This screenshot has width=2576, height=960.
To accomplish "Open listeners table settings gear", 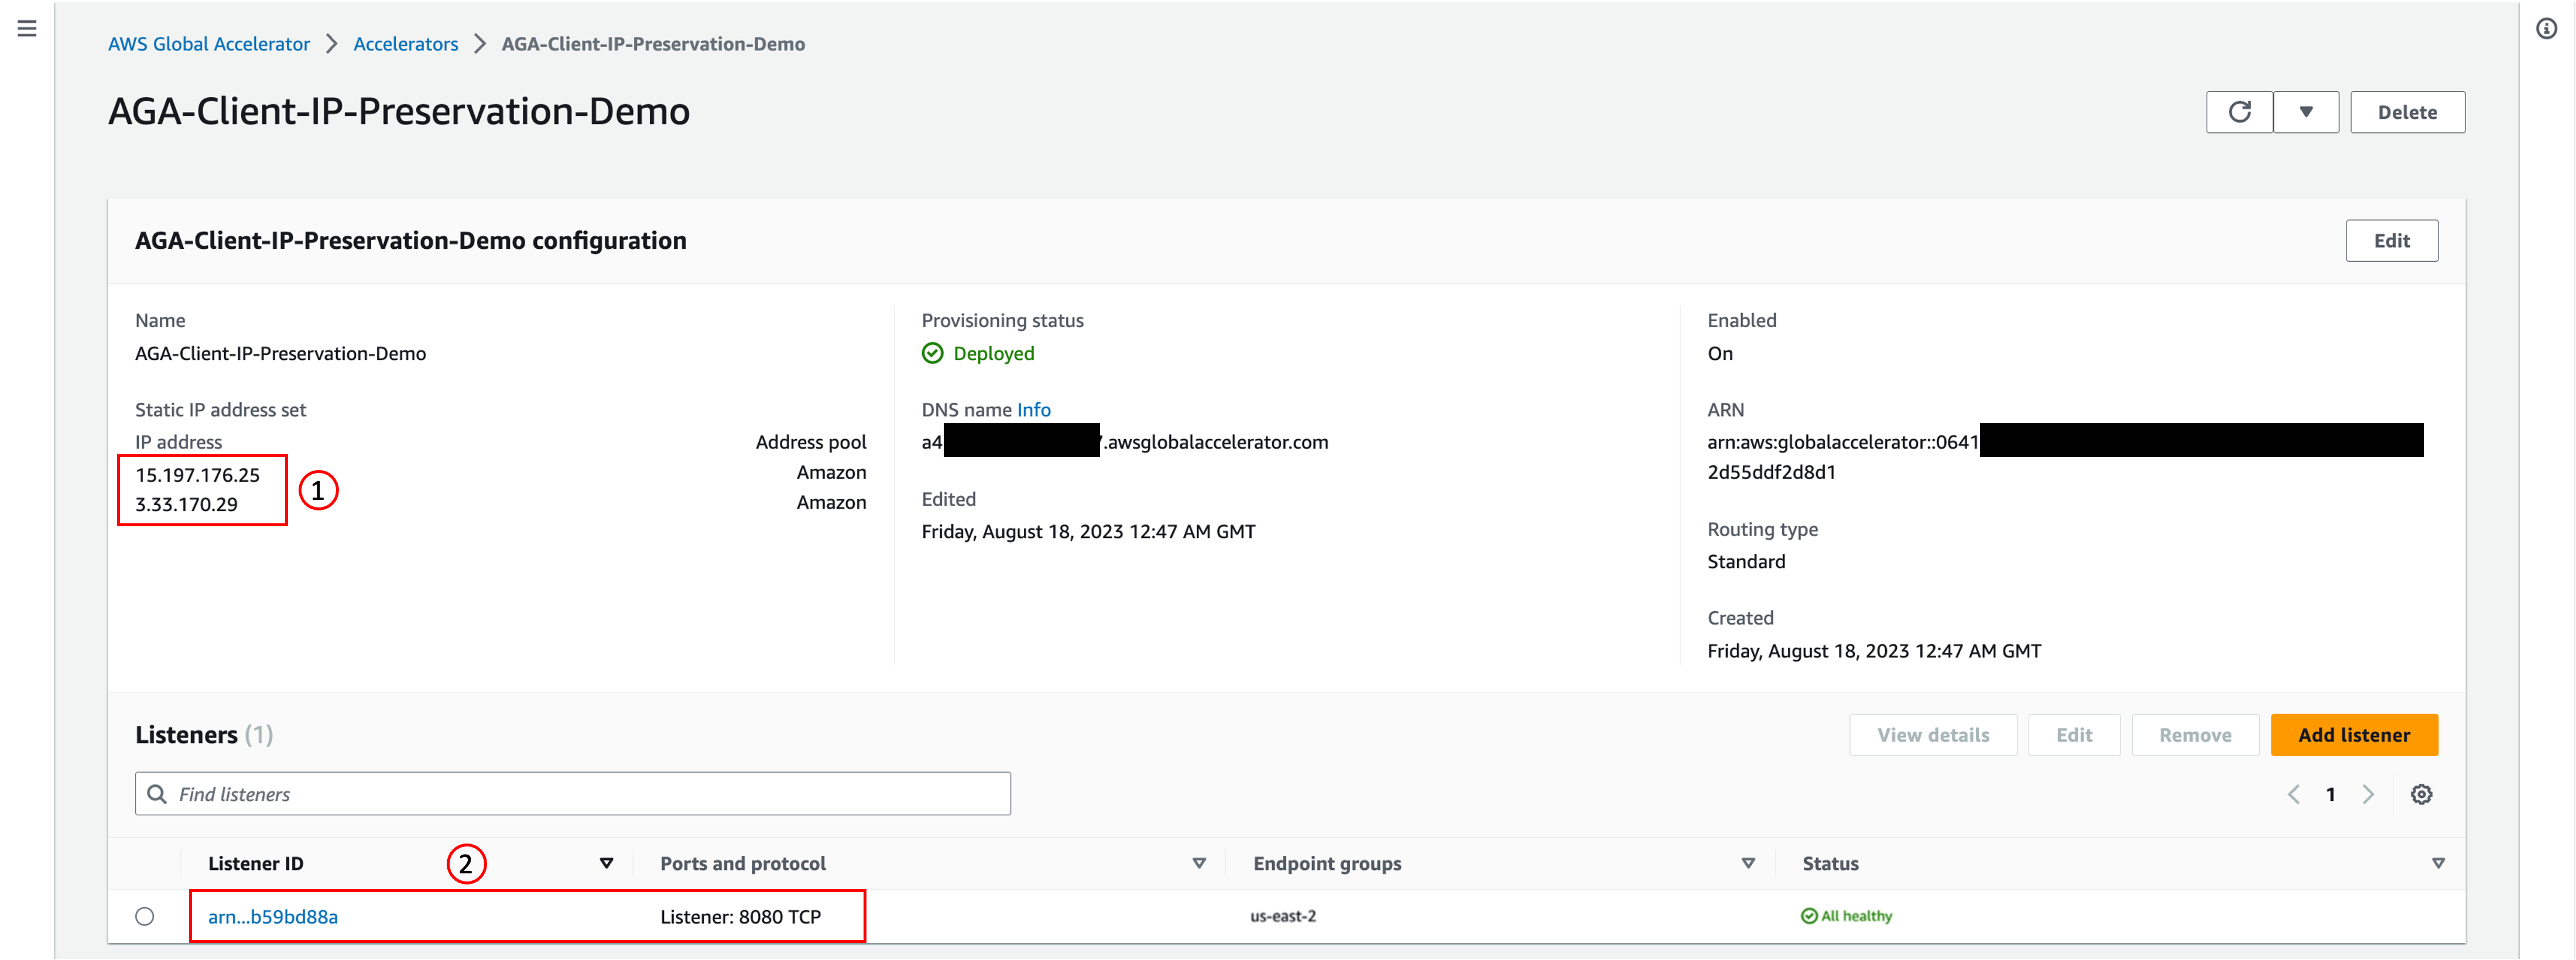I will point(2421,794).
